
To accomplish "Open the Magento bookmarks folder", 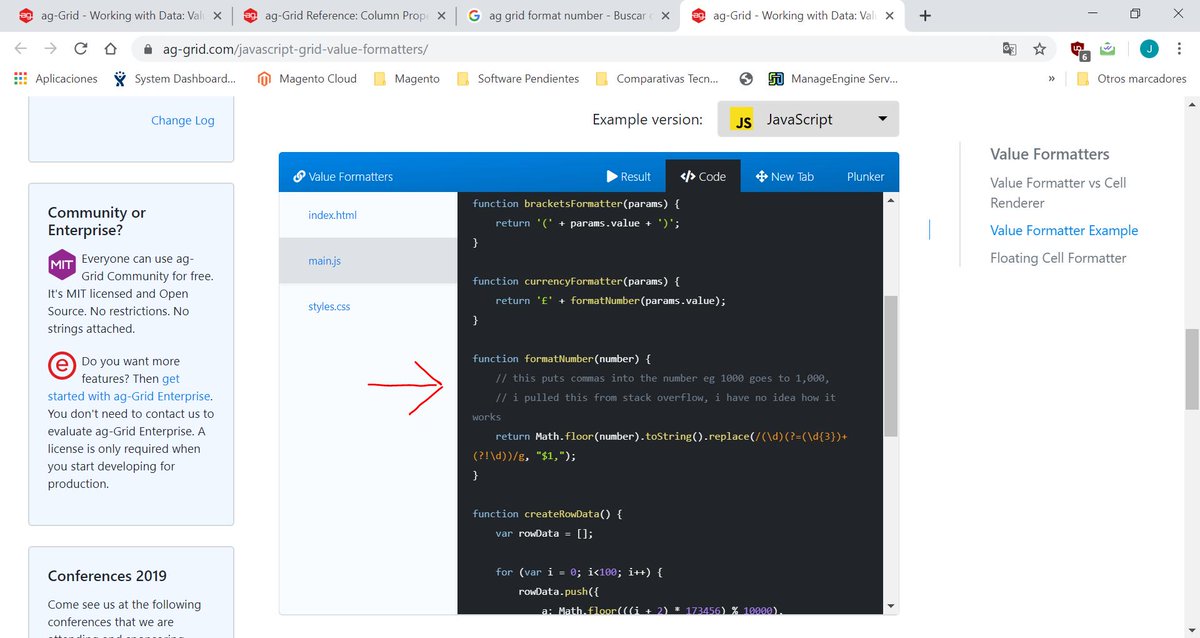I will pyautogui.click(x=406, y=78).
